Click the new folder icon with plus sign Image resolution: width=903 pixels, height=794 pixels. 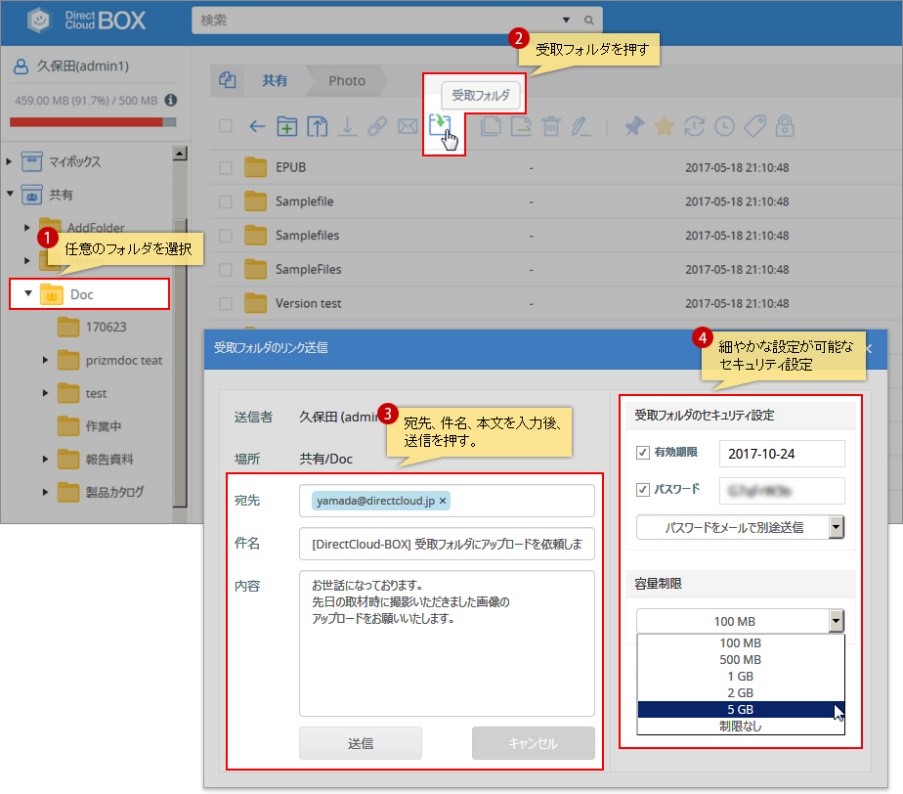[x=287, y=127]
